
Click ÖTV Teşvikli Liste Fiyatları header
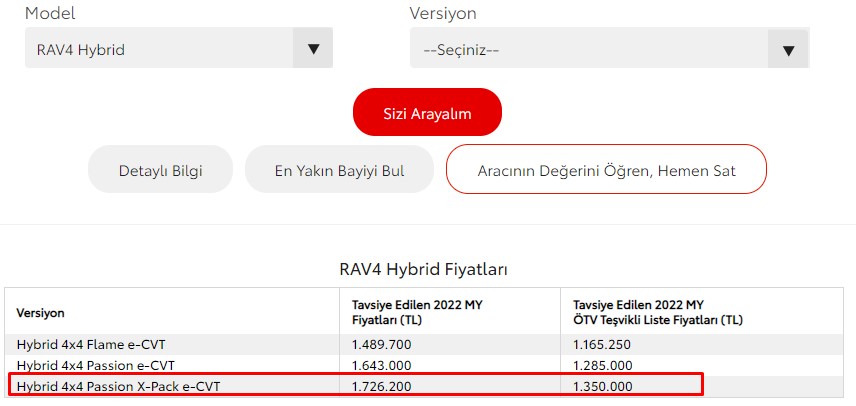click(658, 313)
